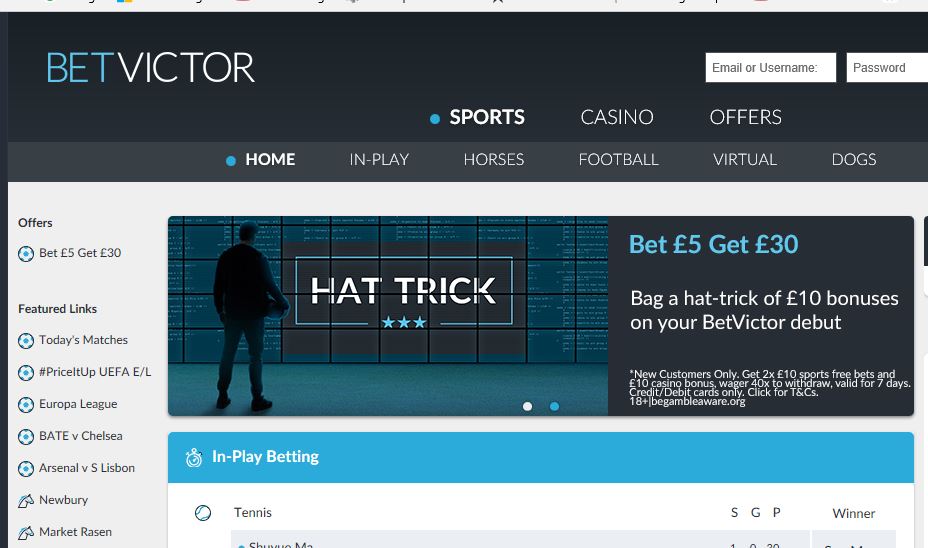The width and height of the screenshot is (928, 548).
Task: Click the football icon next to Today's Matches
Action: pyautogui.click(x=25, y=341)
